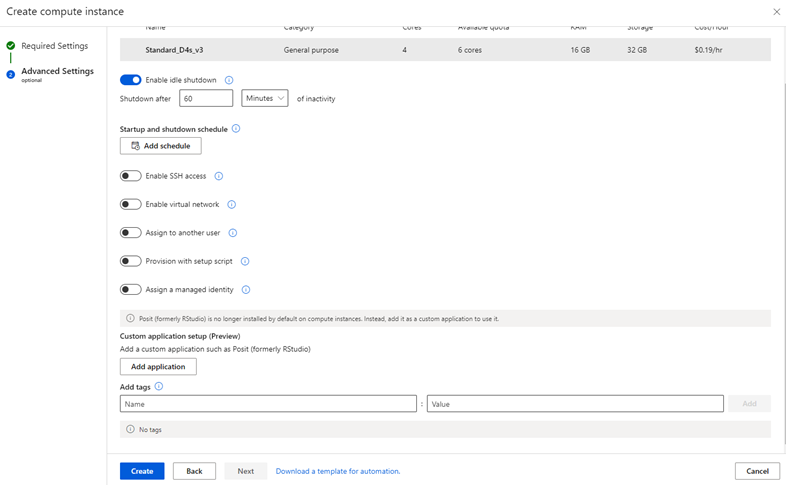The width and height of the screenshot is (786, 485).
Task: Enable SSH access toggle
Action: pos(130,176)
